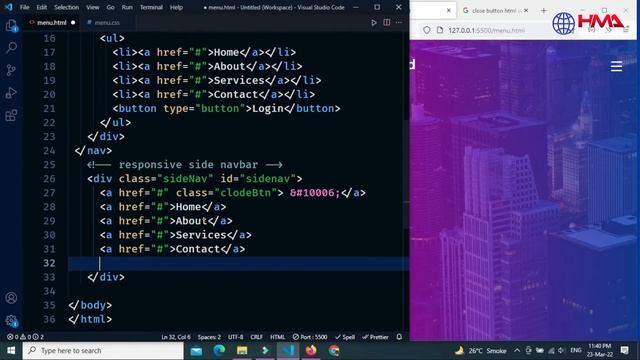This screenshot has height=360, width=640.
Task: Open Microsoft Edge from taskbar
Action: click(x=219, y=351)
